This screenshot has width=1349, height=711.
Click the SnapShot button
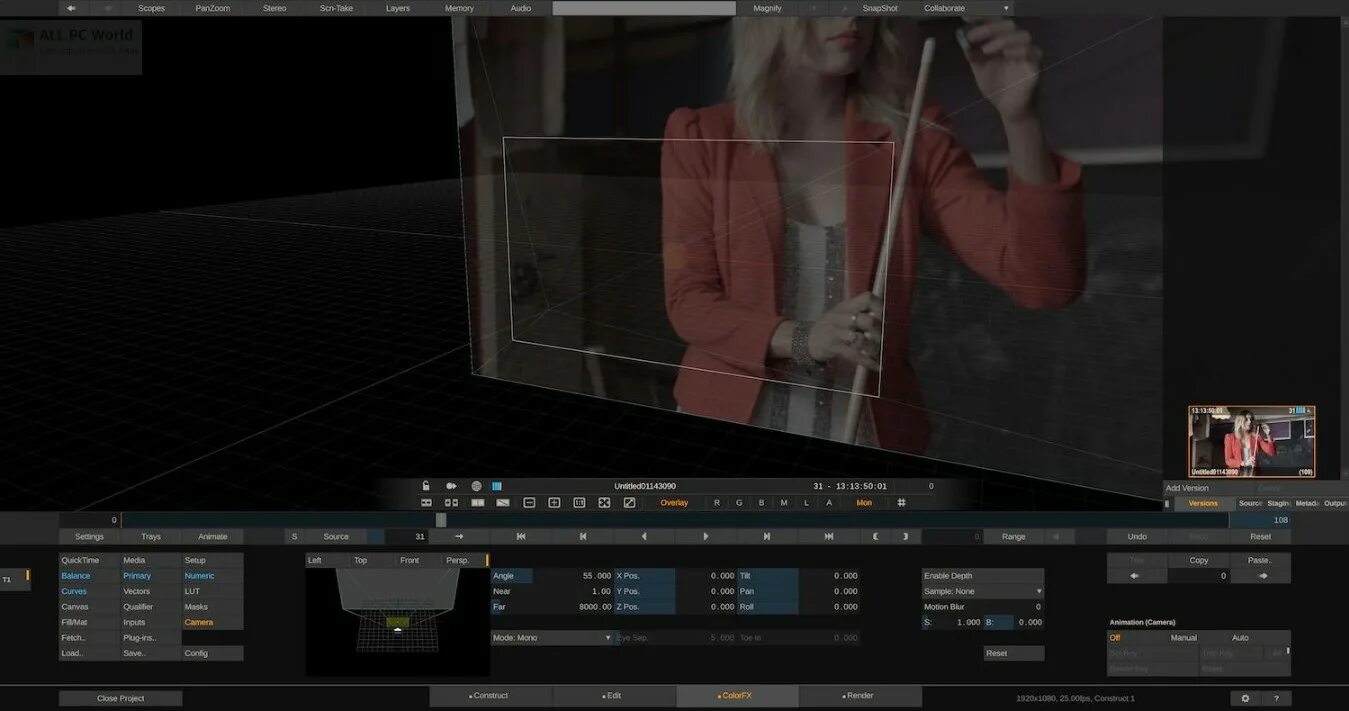880,8
